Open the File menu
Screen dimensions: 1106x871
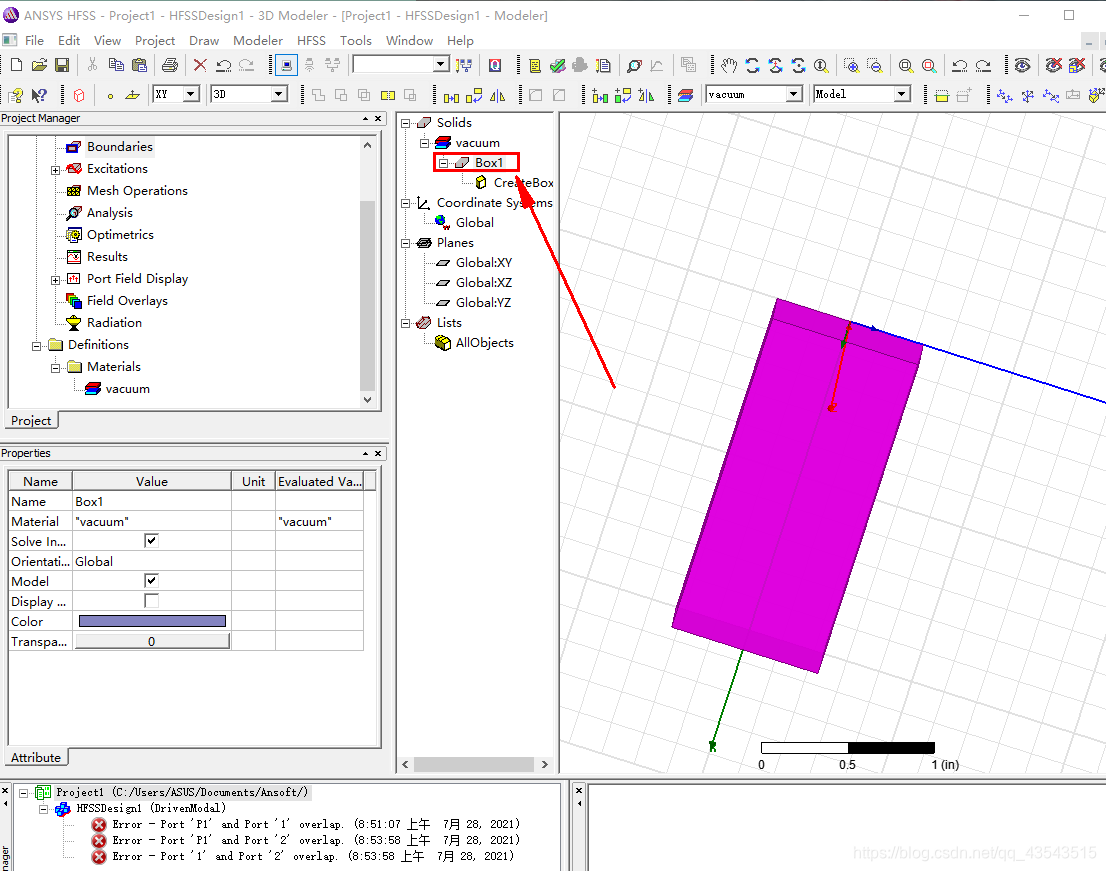pos(34,40)
